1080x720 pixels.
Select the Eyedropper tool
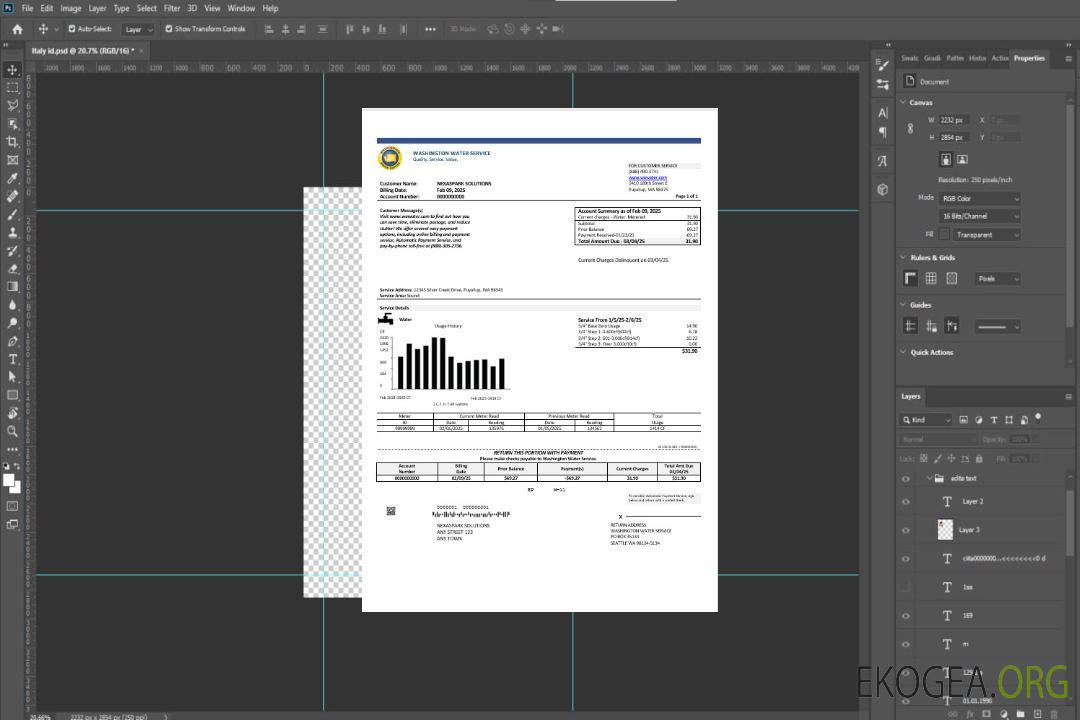coord(13,178)
